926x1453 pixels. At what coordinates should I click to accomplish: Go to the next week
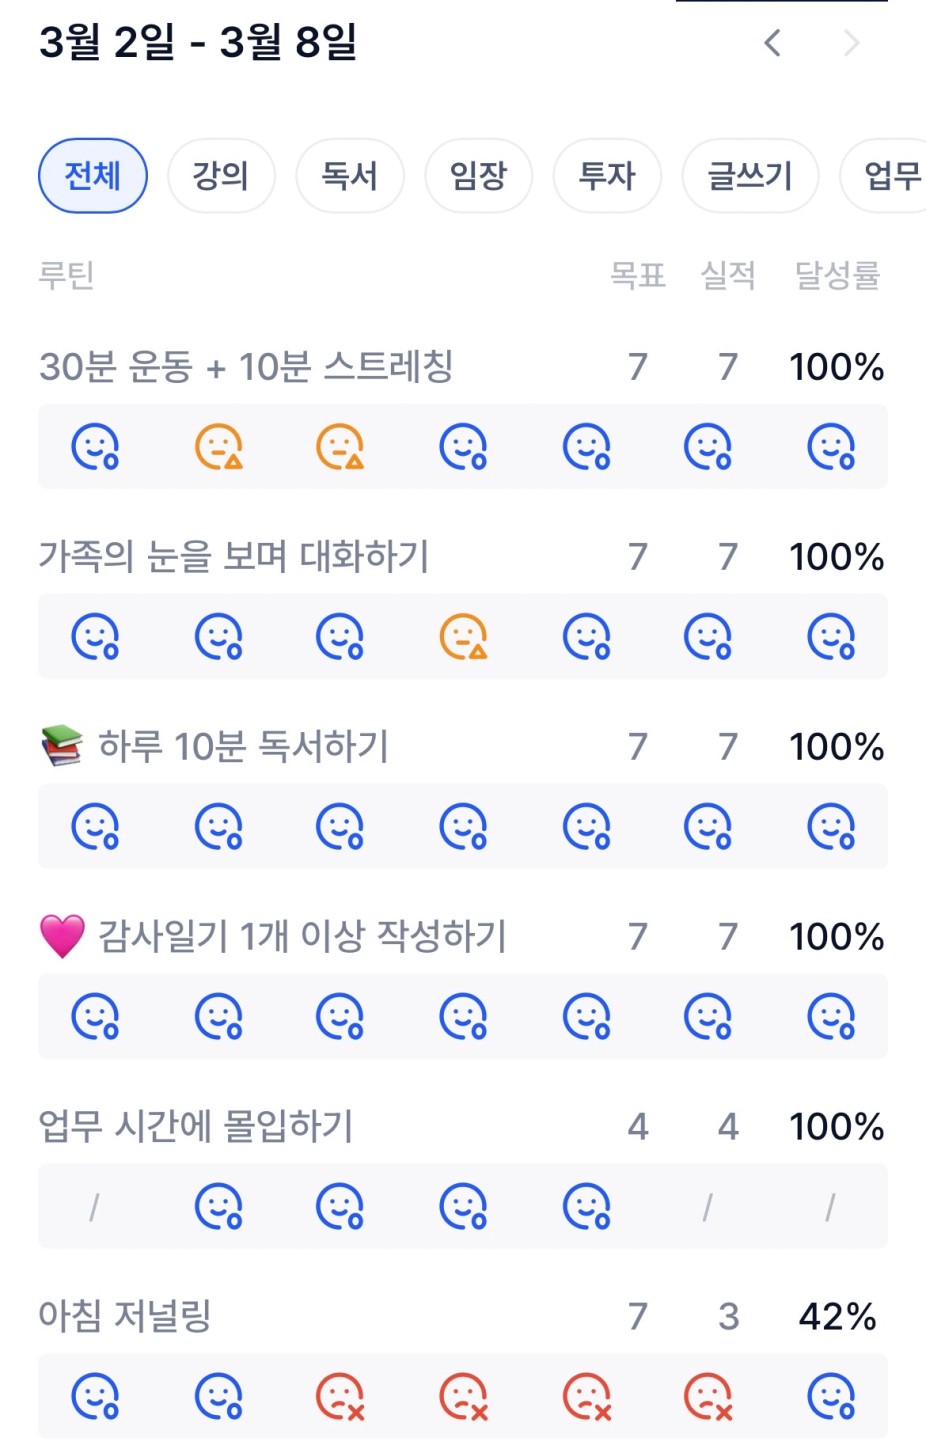pos(851,43)
